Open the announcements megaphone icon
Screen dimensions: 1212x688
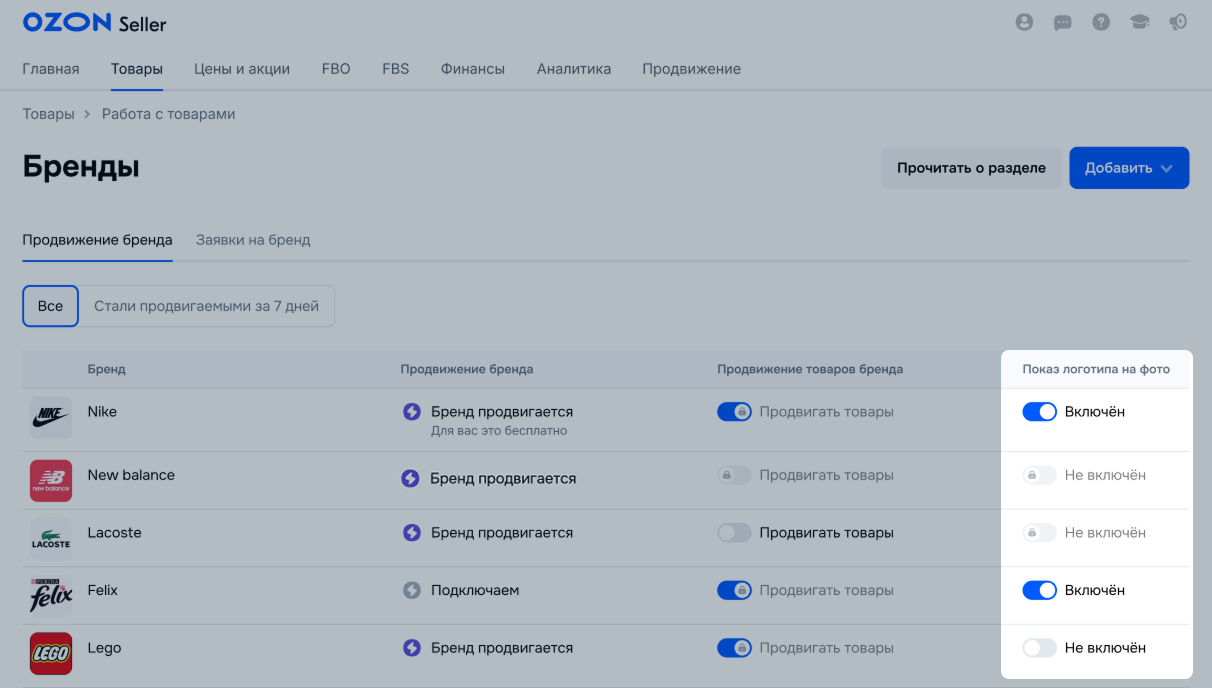(1178, 22)
